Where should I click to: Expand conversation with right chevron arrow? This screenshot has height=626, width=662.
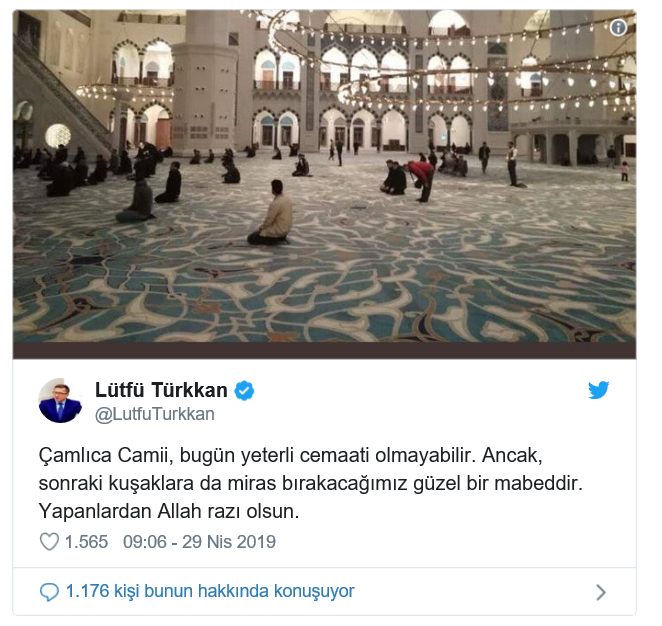tap(601, 592)
